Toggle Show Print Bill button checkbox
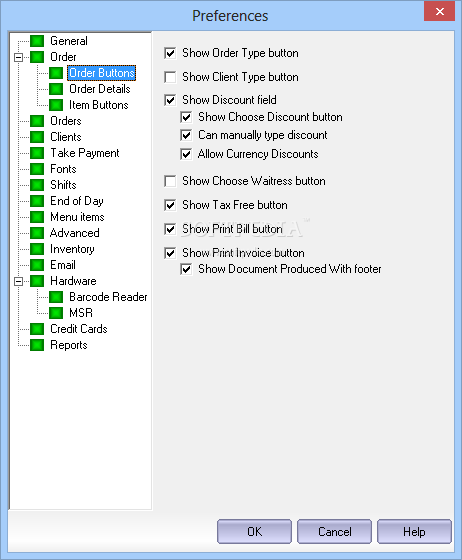The height and width of the screenshot is (560, 462). [x=170, y=229]
